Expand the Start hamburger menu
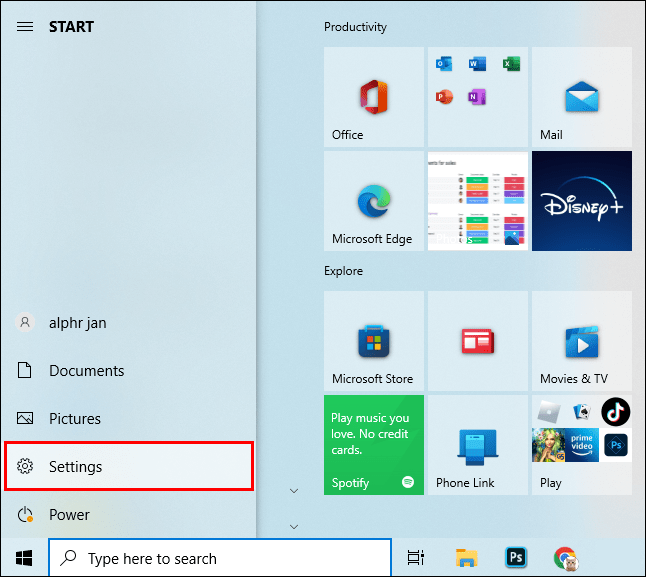This screenshot has width=646, height=577. click(x=25, y=27)
